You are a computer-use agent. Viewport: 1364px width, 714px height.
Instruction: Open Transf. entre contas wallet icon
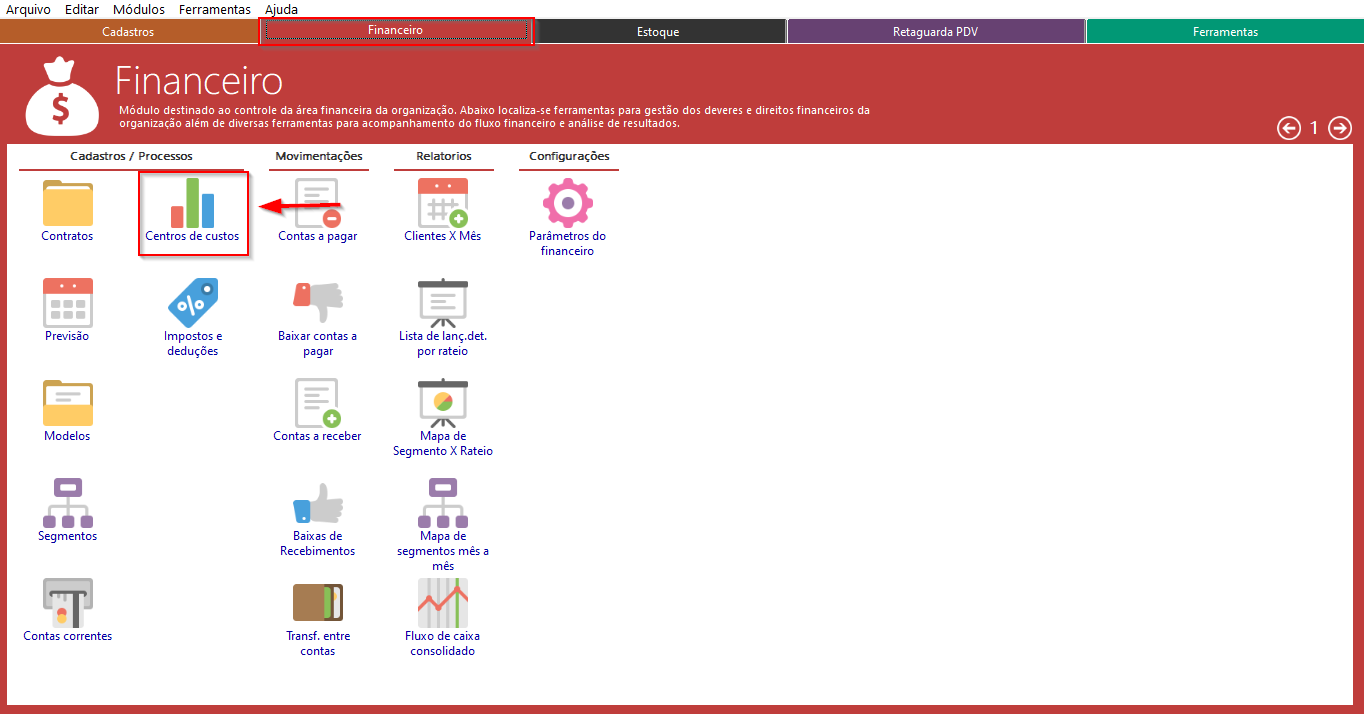(317, 603)
